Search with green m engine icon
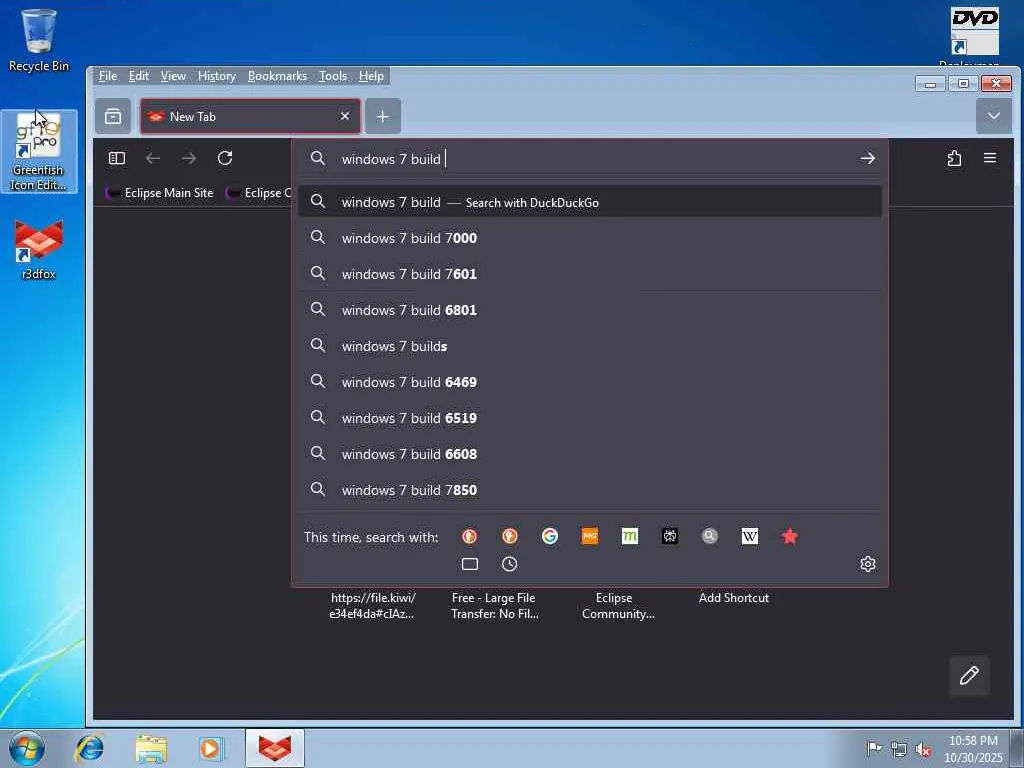Screen dimensions: 1024x768 pos(630,536)
